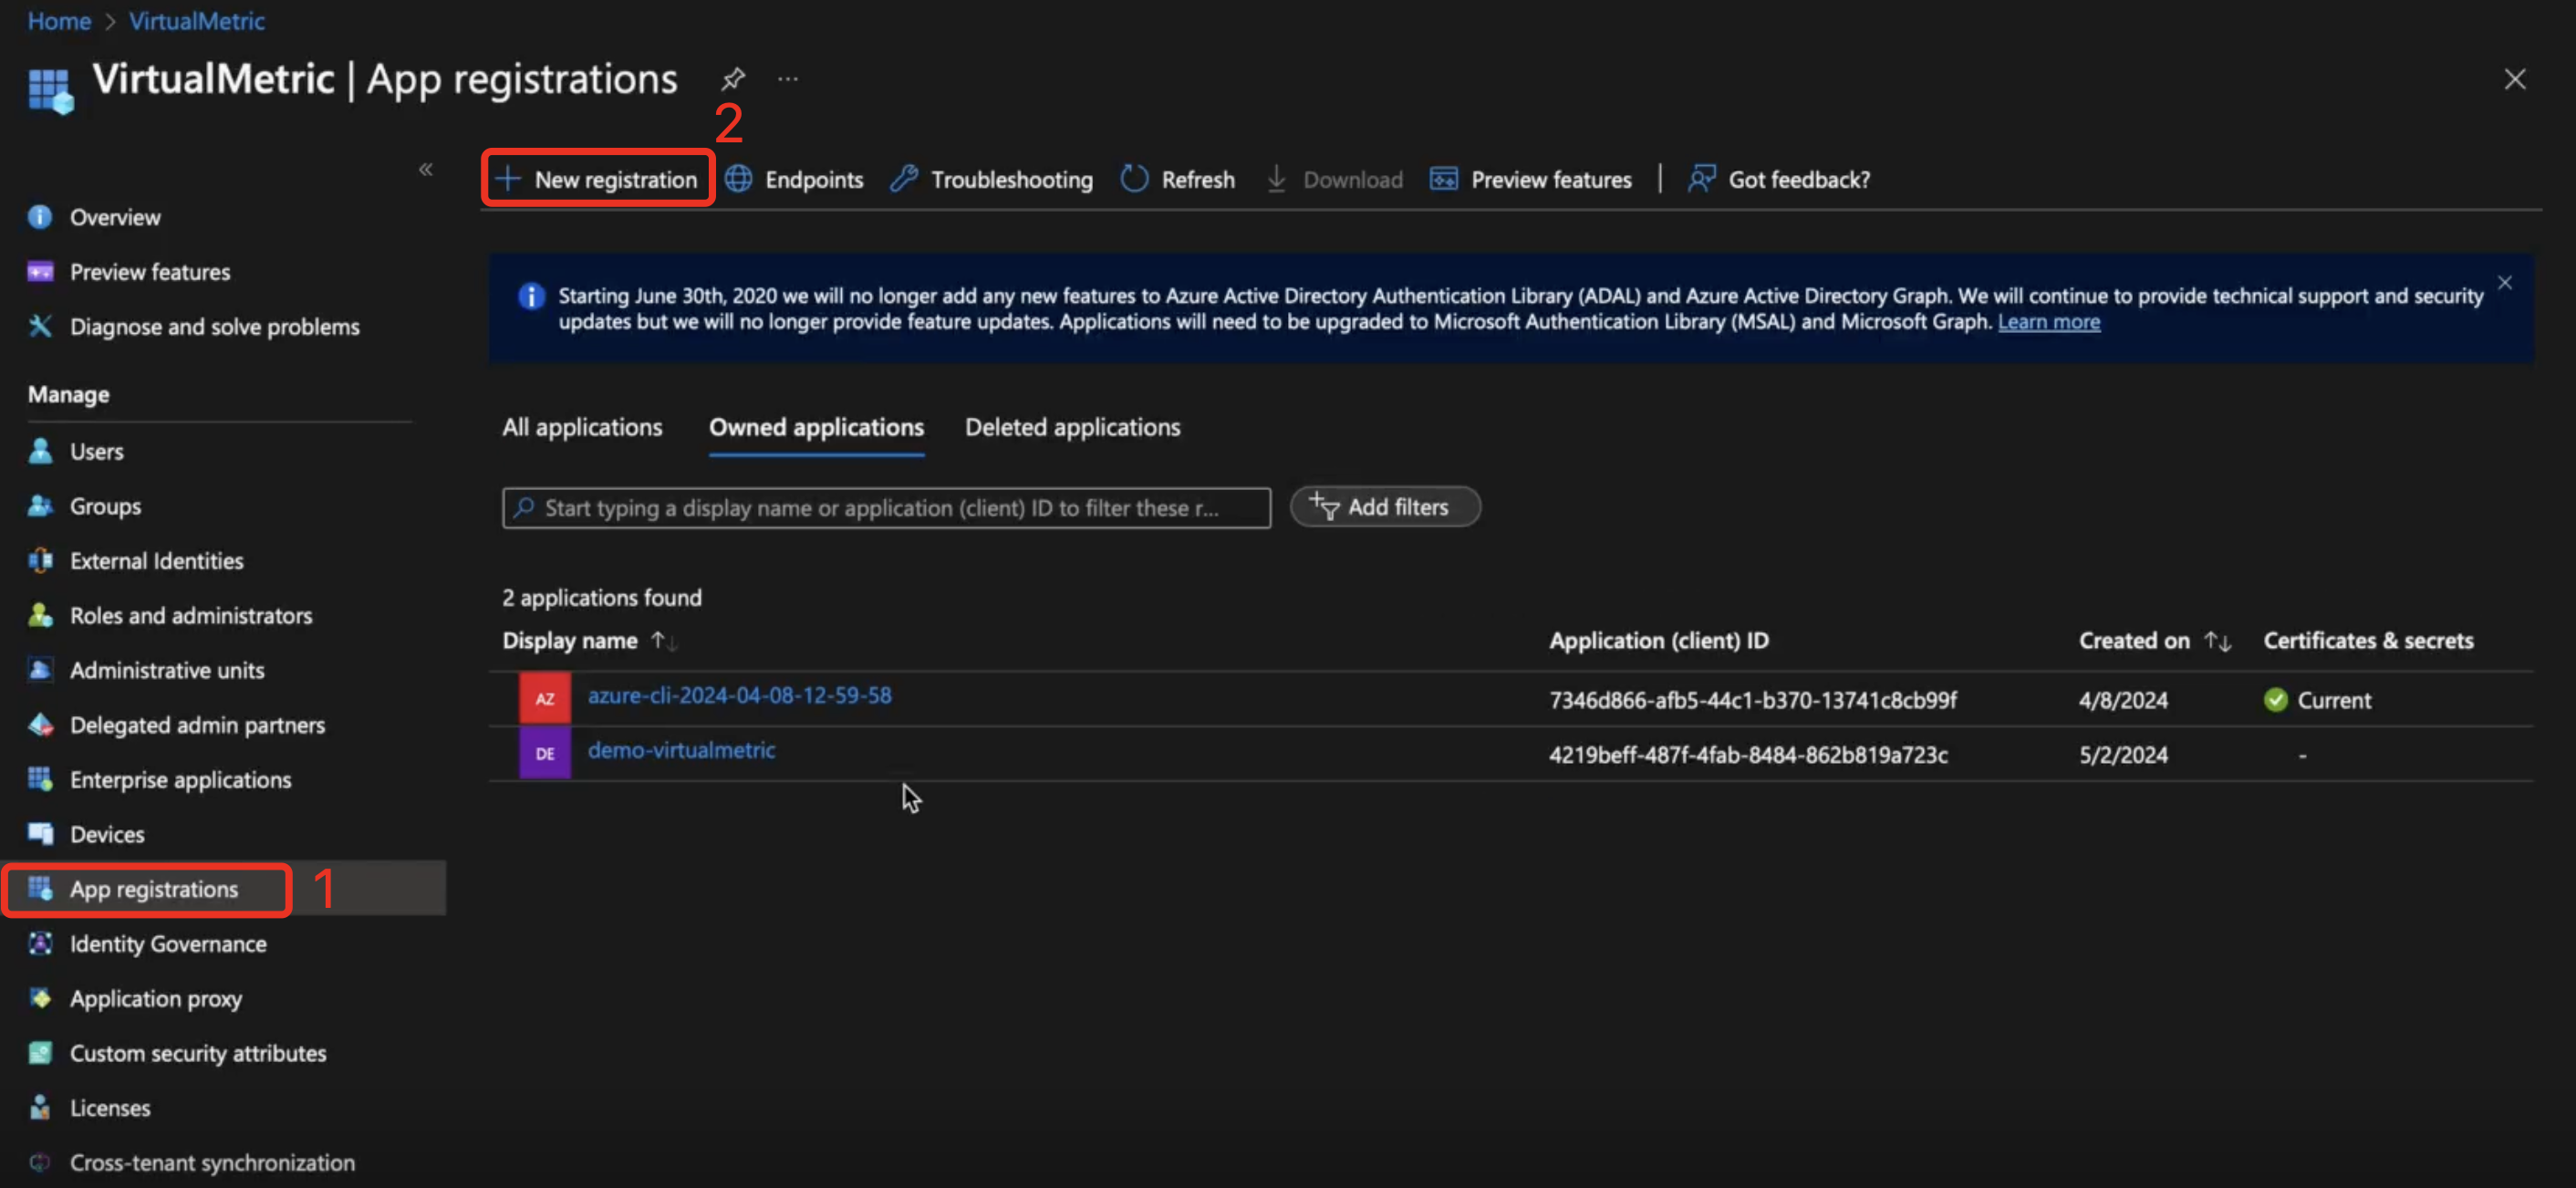Open Identity Governance
Image resolution: width=2576 pixels, height=1188 pixels.
pyautogui.click(x=168, y=944)
